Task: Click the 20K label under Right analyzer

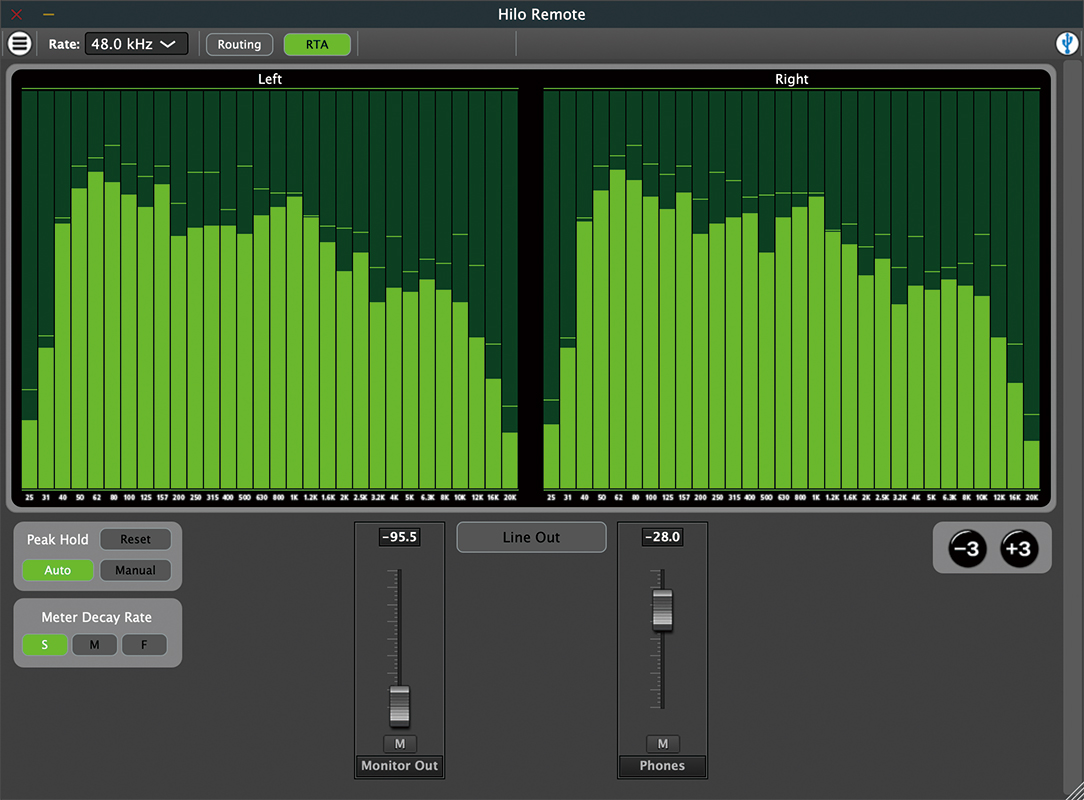Action: tap(1031, 498)
